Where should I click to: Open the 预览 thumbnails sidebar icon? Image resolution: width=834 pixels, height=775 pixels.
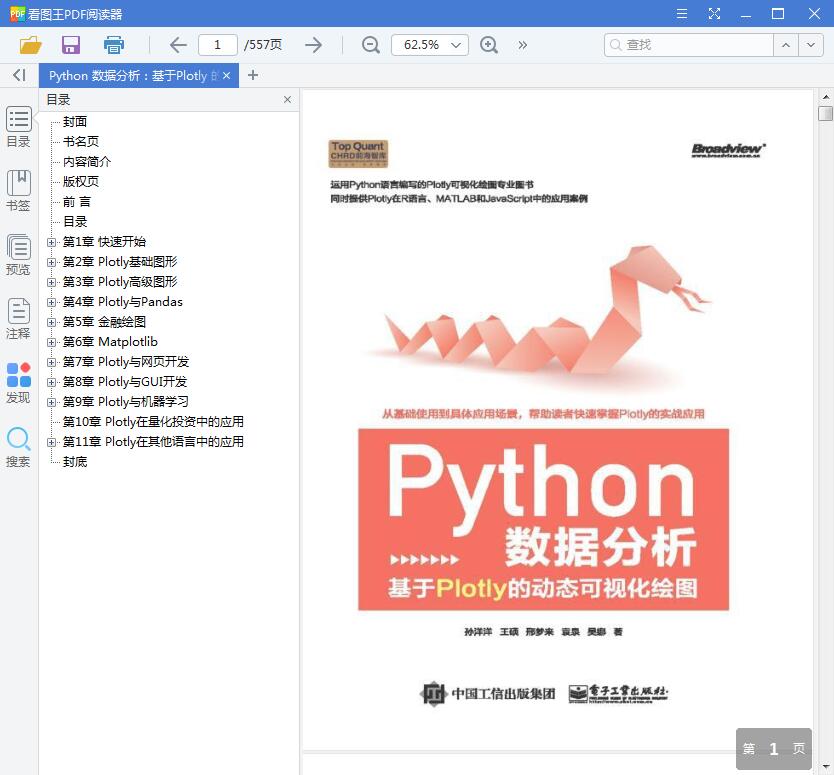(x=19, y=255)
